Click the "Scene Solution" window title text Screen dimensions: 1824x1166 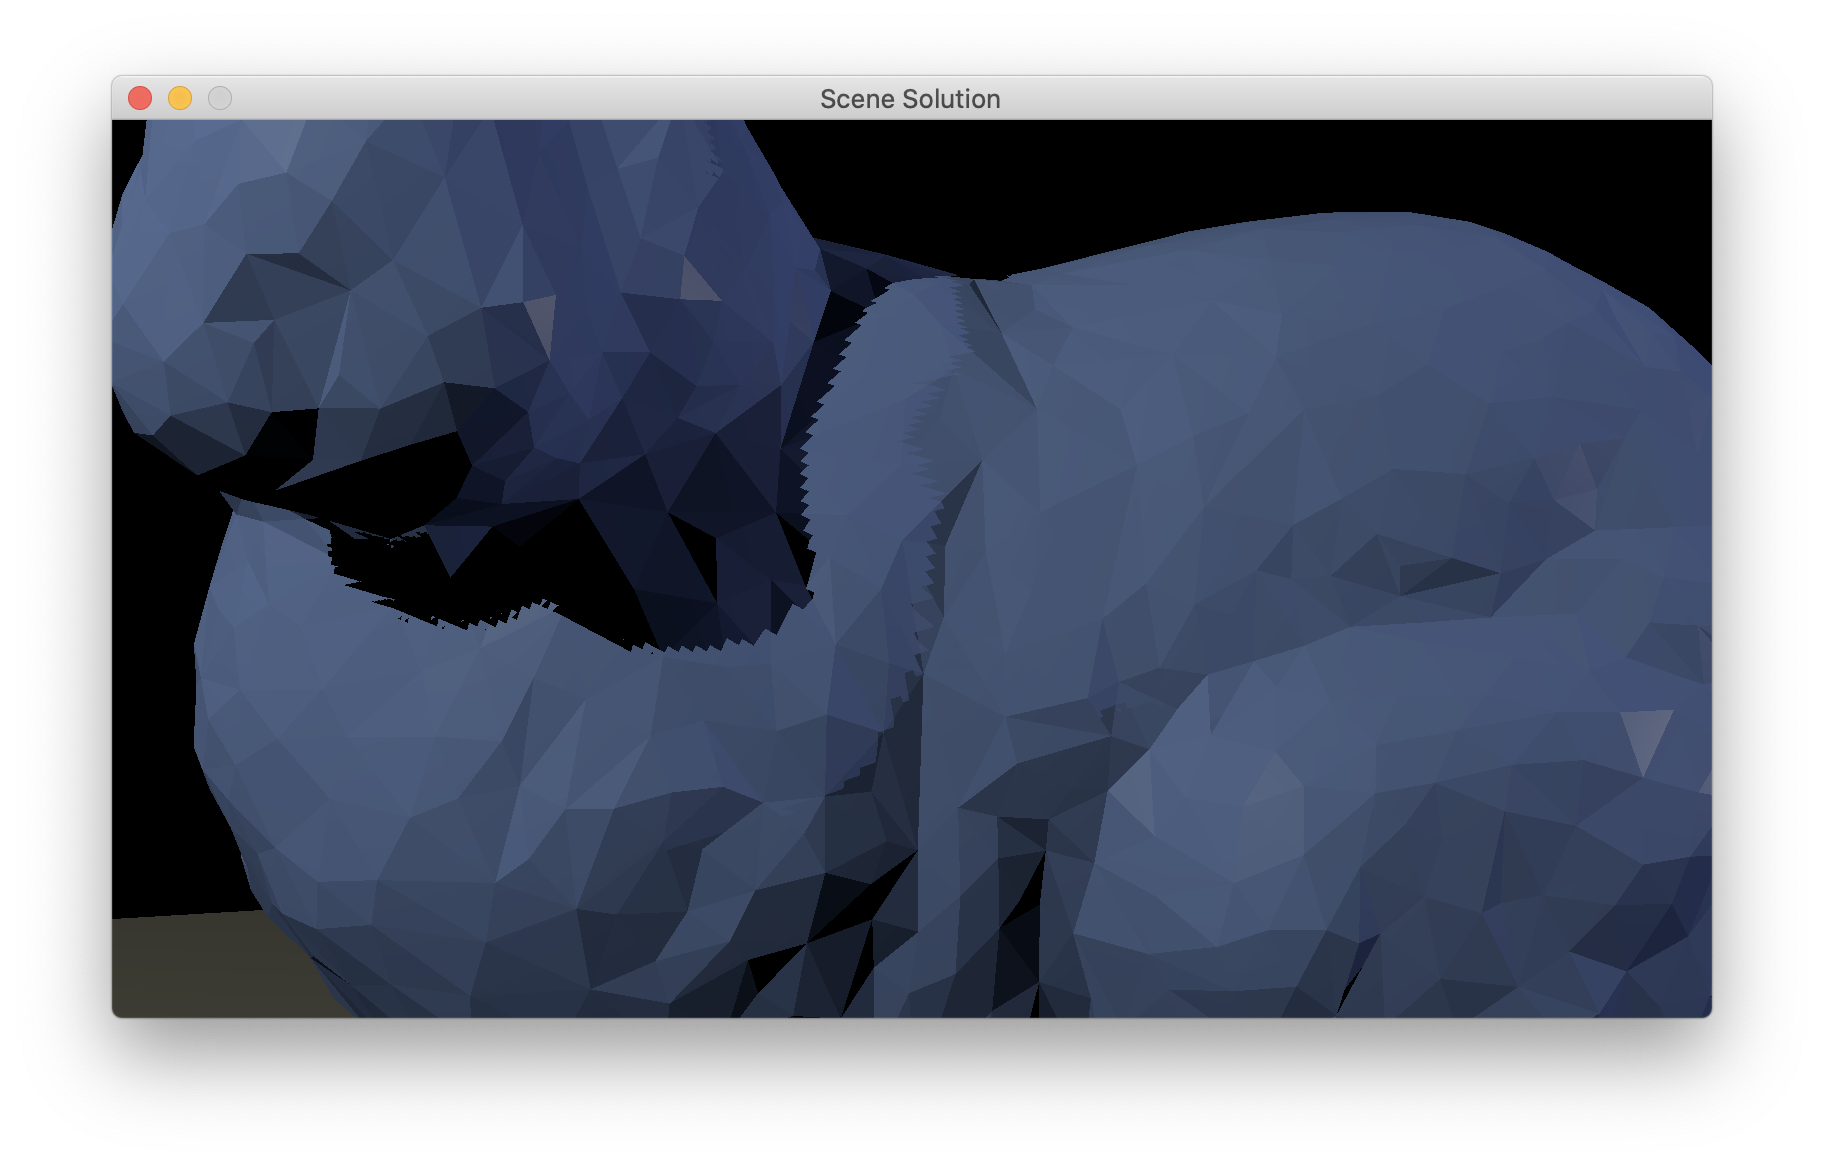coord(909,99)
